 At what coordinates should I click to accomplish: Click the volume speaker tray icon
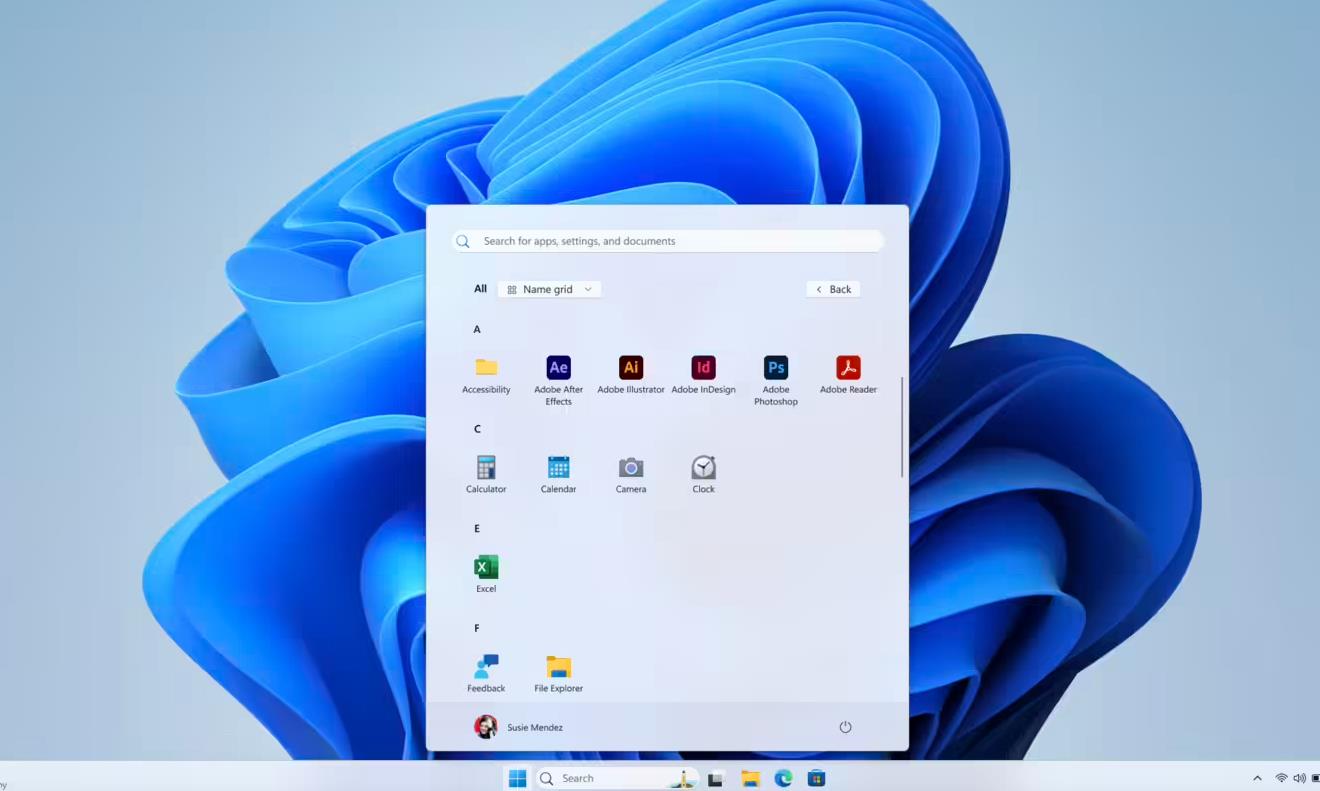(1299, 778)
